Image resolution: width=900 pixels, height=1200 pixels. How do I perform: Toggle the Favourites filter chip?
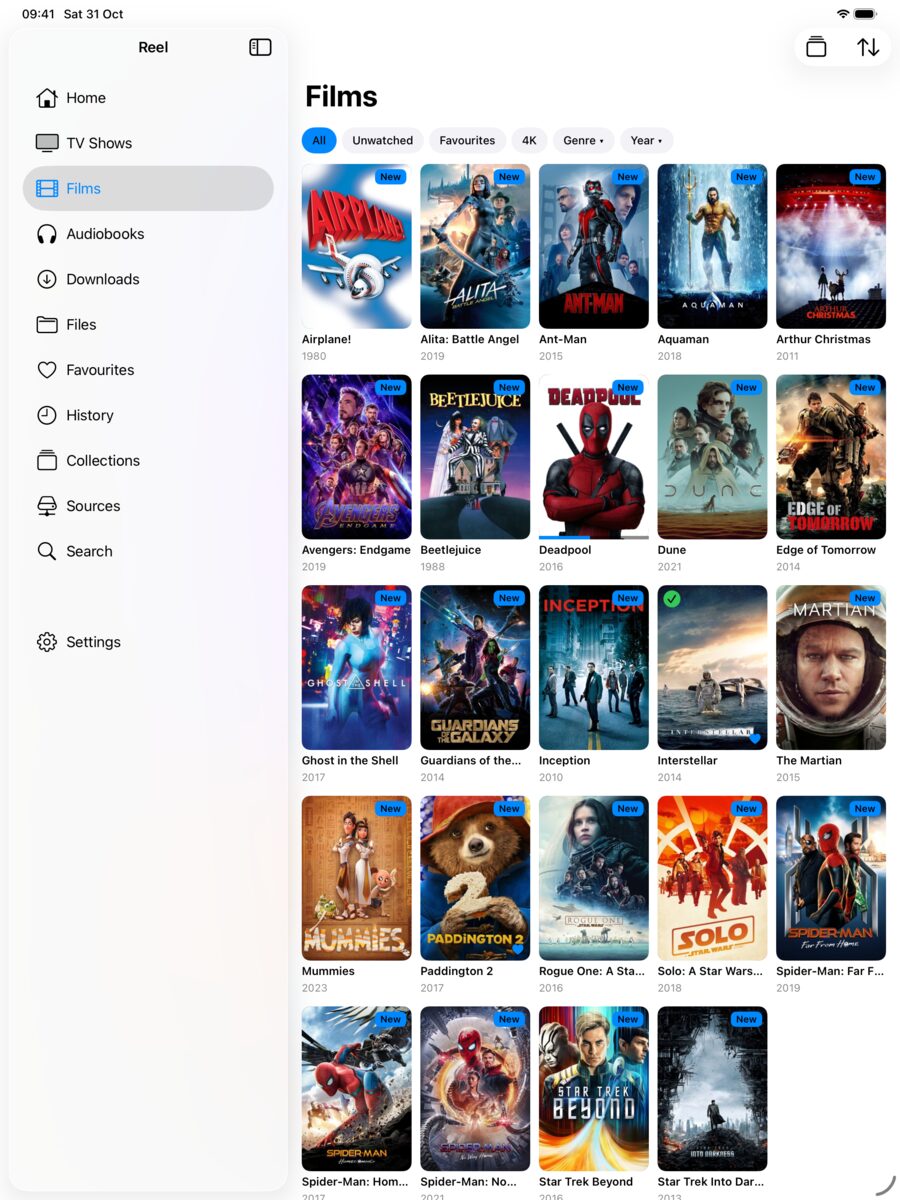tap(467, 140)
